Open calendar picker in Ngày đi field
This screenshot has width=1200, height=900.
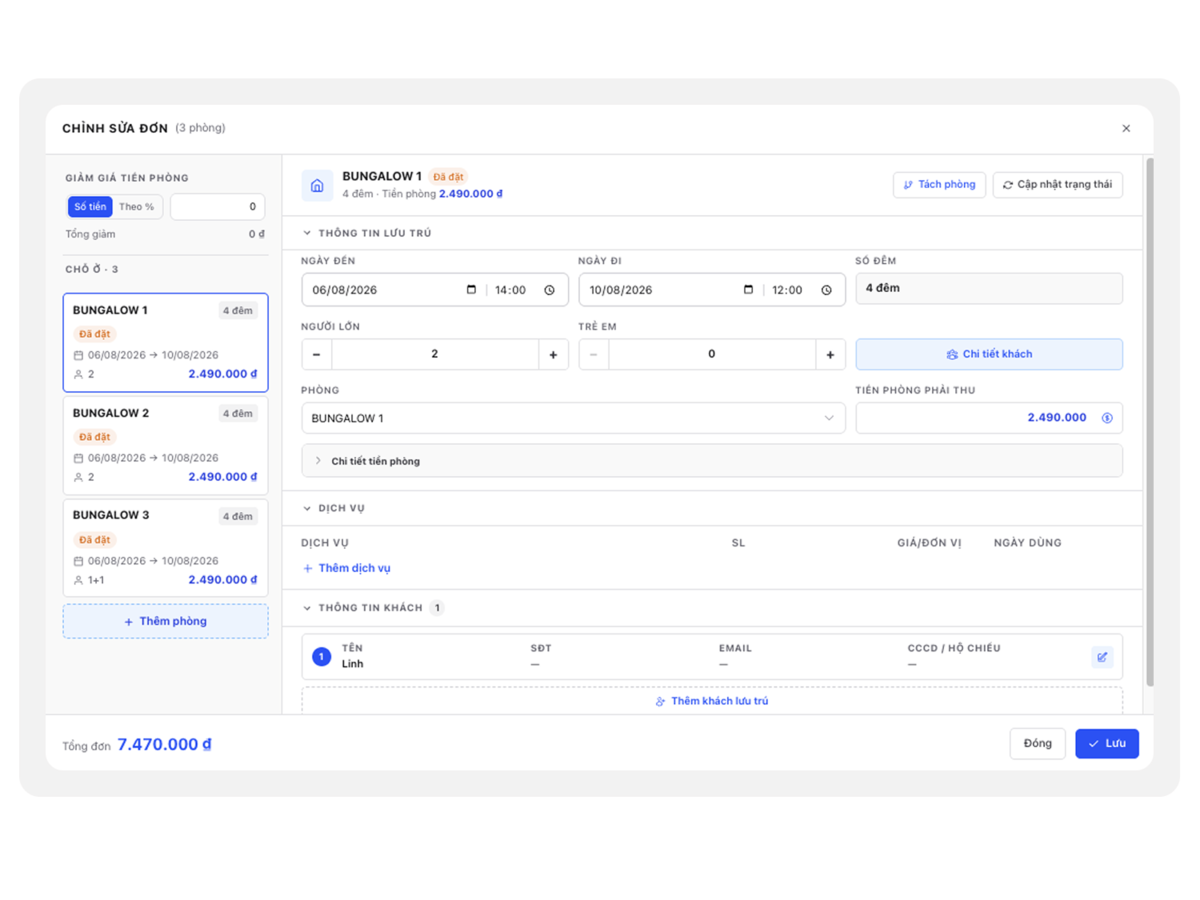click(749, 290)
